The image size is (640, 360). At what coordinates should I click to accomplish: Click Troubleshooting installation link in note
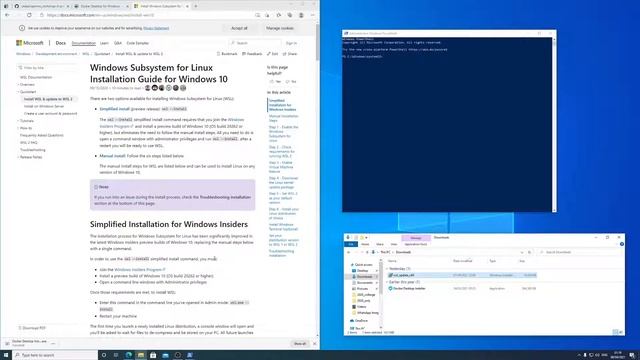click(x=225, y=197)
